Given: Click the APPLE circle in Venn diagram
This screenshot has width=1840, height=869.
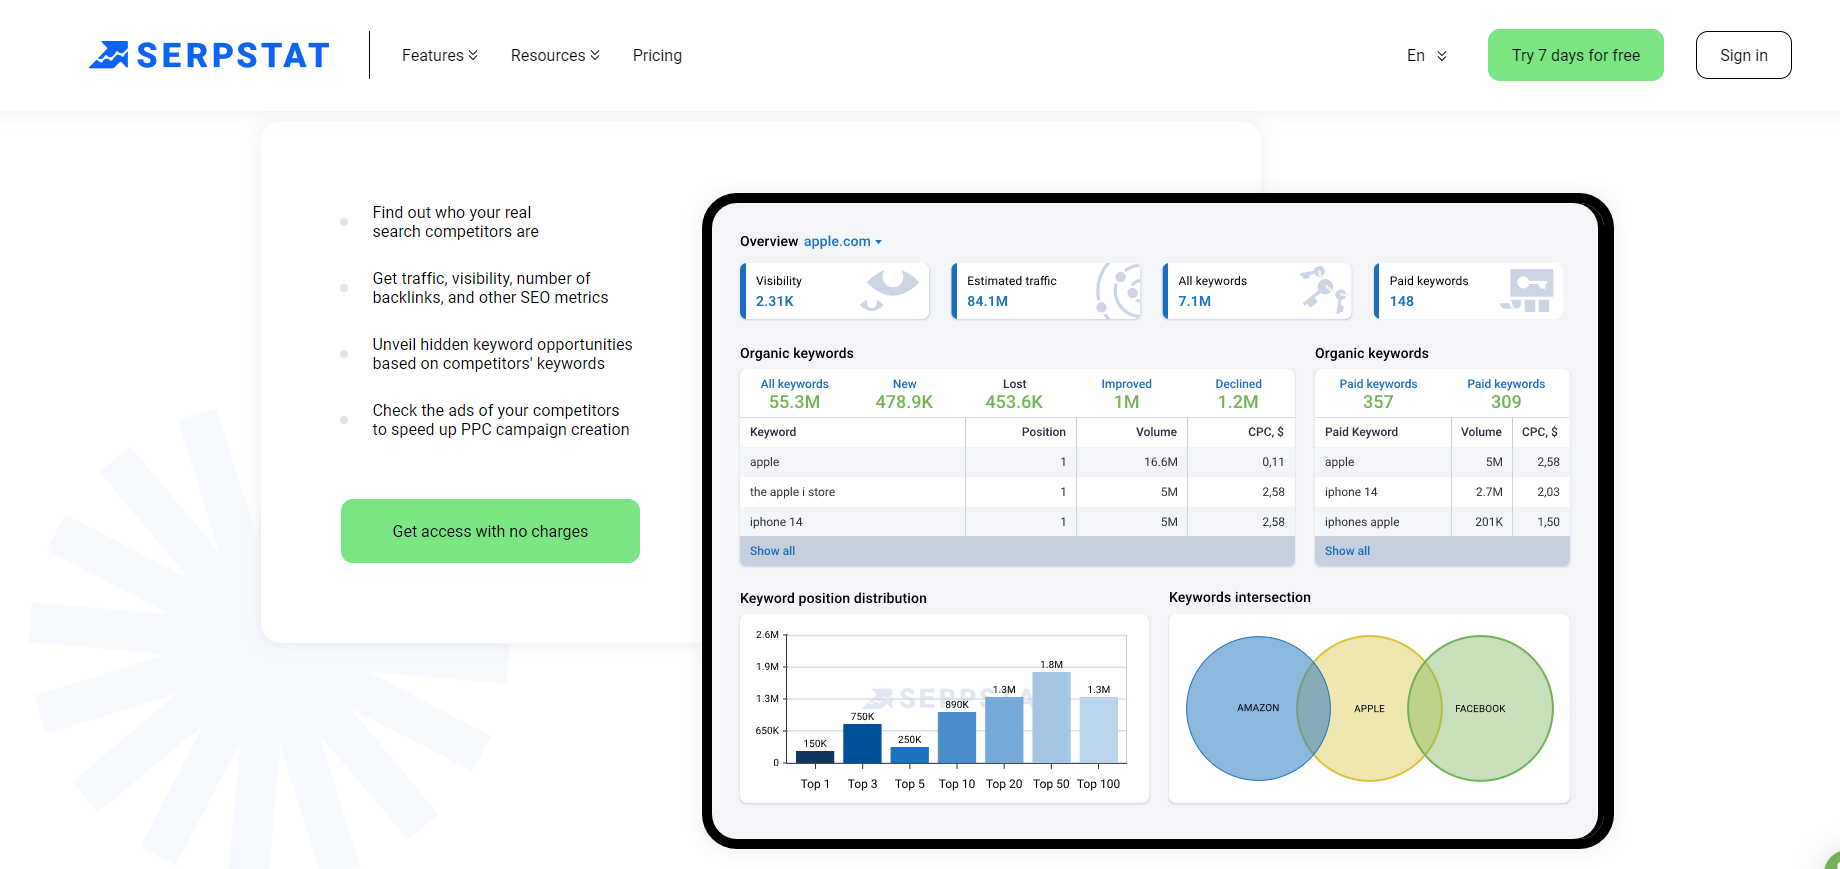Looking at the screenshot, I should click(x=1369, y=708).
